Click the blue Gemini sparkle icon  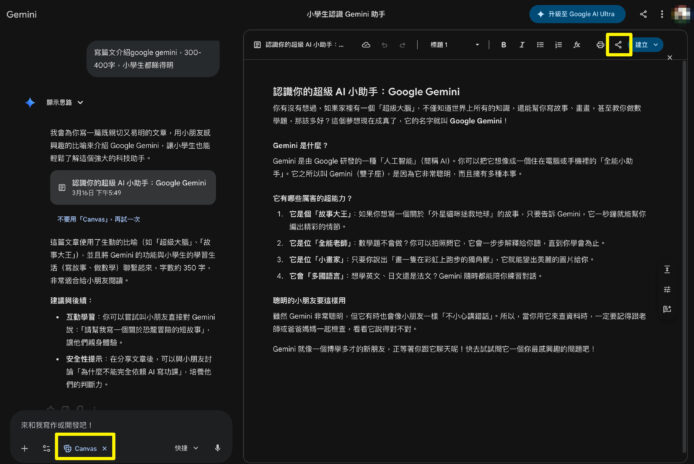[30, 102]
